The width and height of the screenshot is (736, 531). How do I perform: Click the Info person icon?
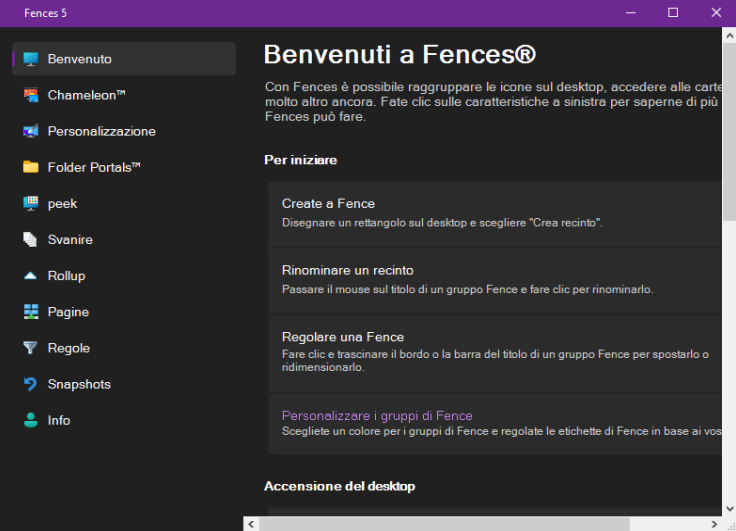[31, 420]
